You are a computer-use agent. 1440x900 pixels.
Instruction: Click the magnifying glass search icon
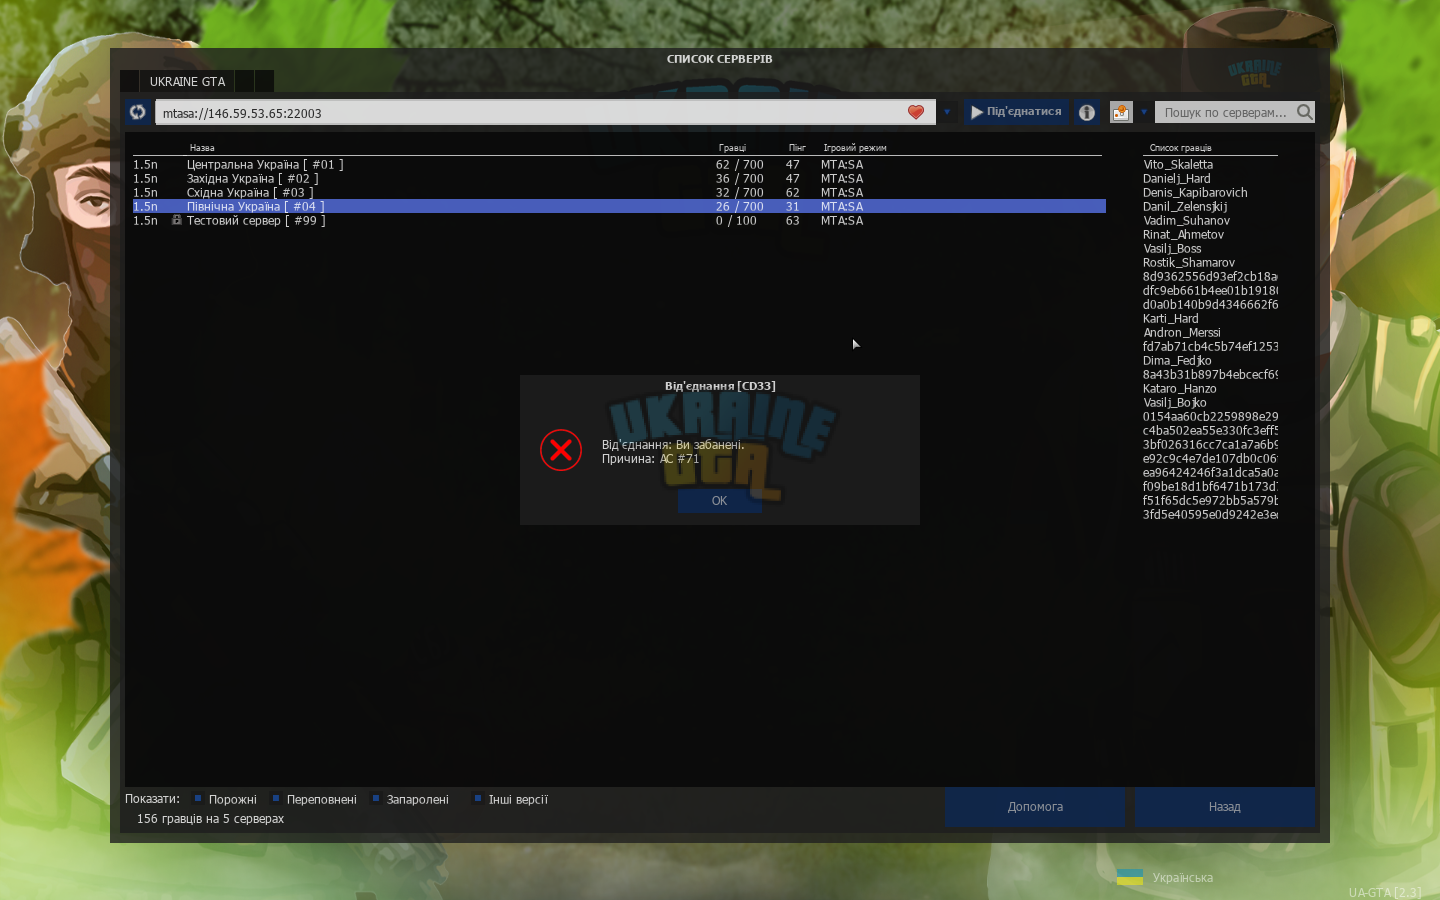pyautogui.click(x=1305, y=112)
